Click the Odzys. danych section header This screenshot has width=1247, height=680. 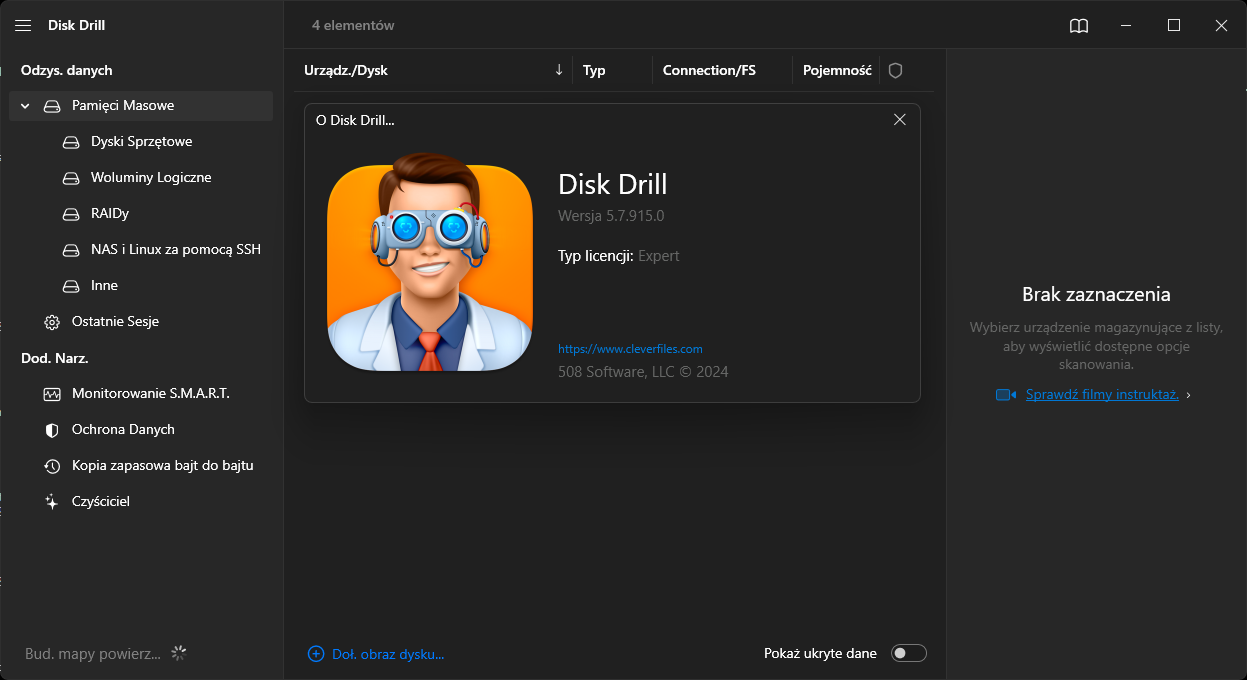(66, 70)
